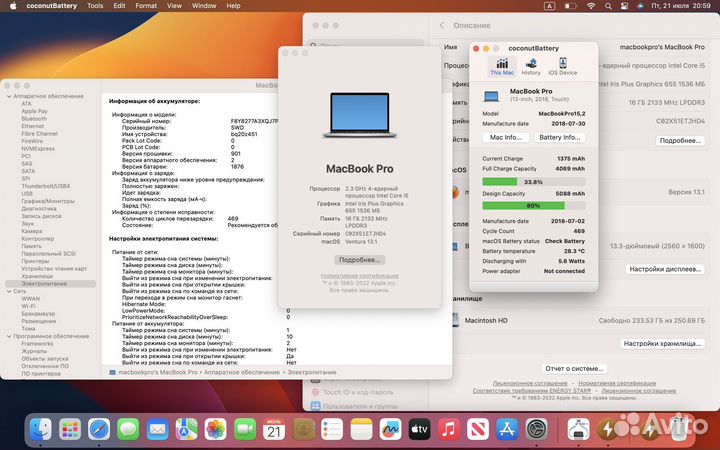This screenshot has height=450, width=720.
Task: Click the Wi-Fi icon in menu bar
Action: pyautogui.click(x=591, y=6)
